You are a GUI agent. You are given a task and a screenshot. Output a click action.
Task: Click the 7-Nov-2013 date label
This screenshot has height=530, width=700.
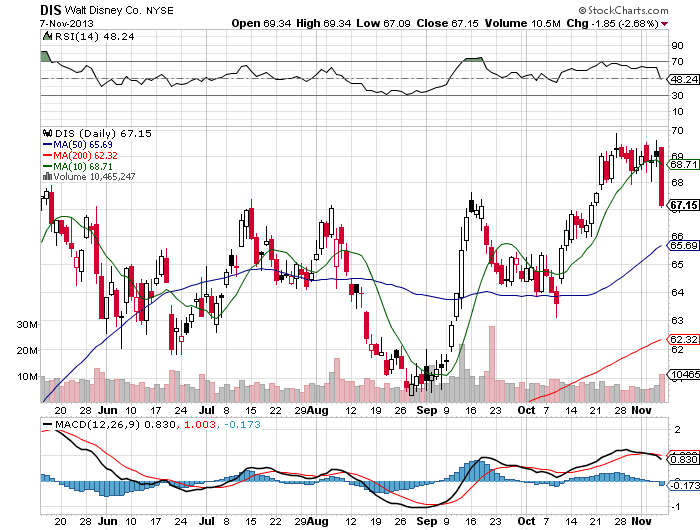pos(67,23)
